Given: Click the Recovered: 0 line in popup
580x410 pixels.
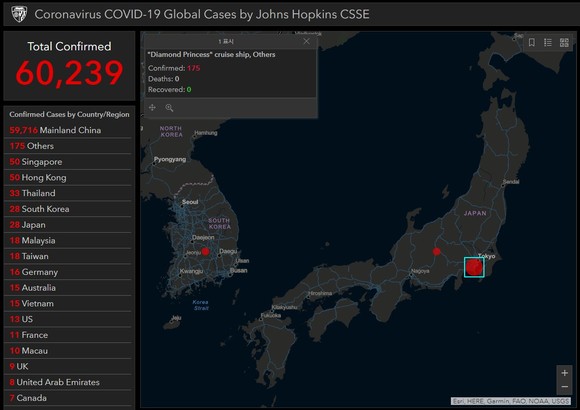Looking at the screenshot, I should point(169,90).
